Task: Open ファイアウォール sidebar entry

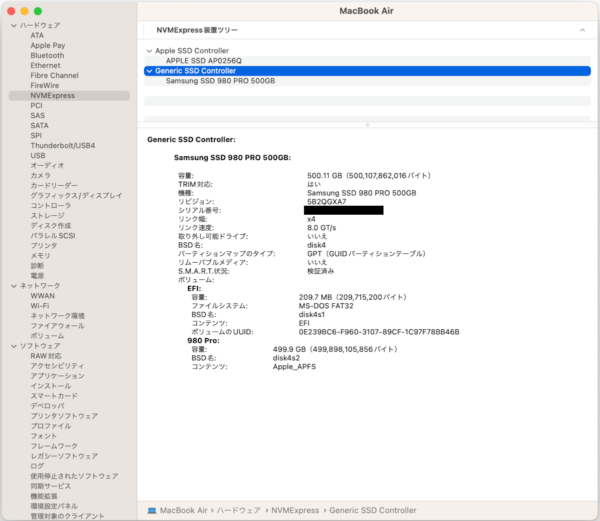Action: tap(57, 326)
